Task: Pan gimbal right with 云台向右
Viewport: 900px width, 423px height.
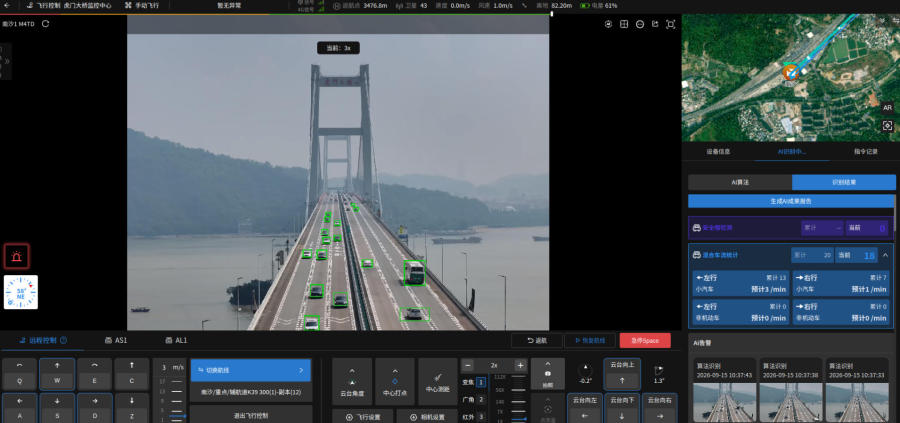Action: click(x=659, y=409)
